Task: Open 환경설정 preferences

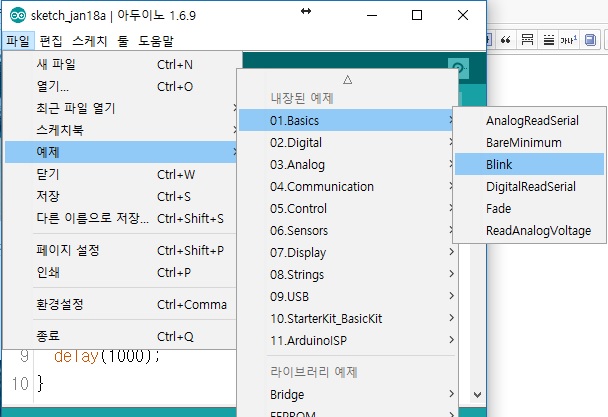Action: (x=121, y=305)
